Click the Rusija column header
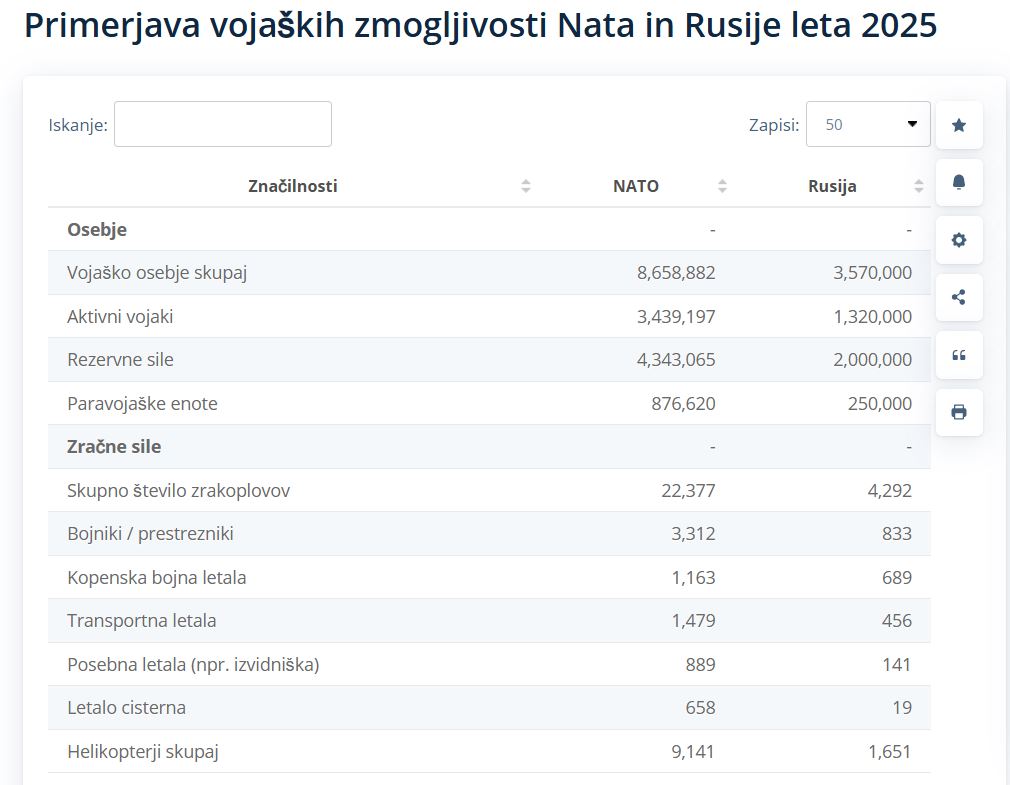This screenshot has width=1010, height=785. click(x=832, y=186)
